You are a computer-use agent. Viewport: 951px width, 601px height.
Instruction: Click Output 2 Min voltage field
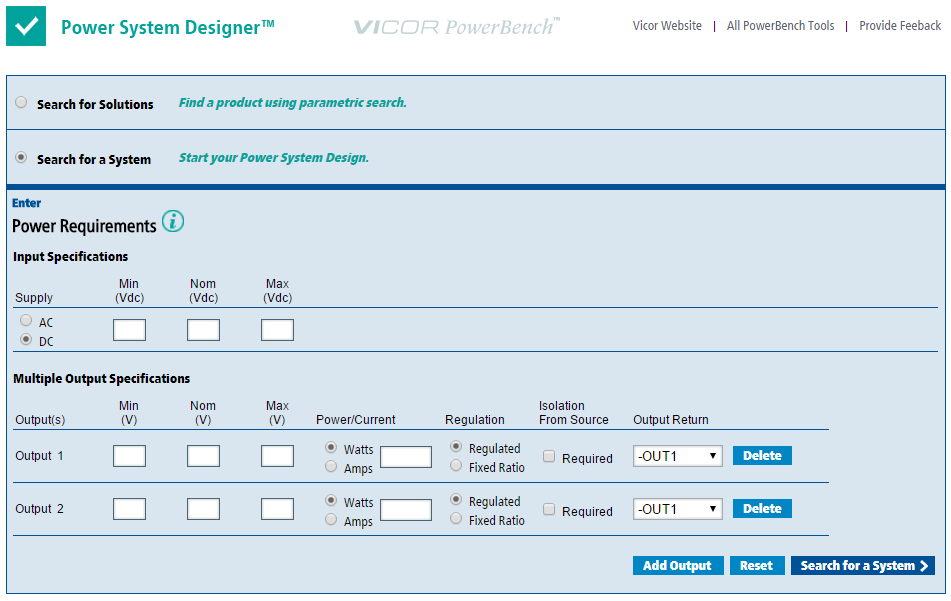pyautogui.click(x=129, y=509)
